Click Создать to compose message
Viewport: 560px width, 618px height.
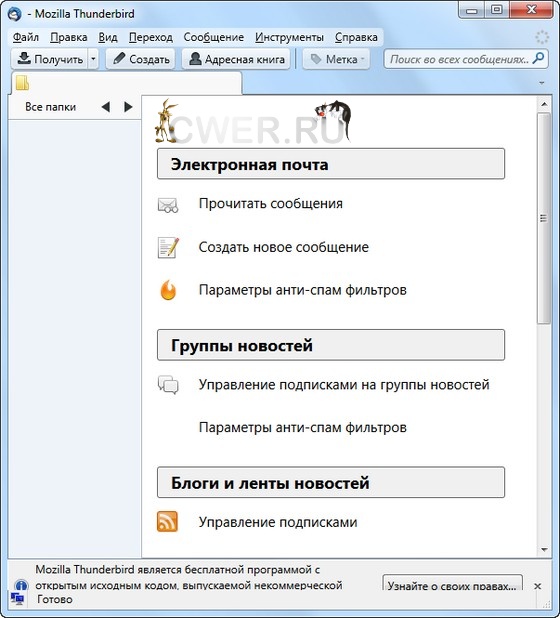(141, 59)
